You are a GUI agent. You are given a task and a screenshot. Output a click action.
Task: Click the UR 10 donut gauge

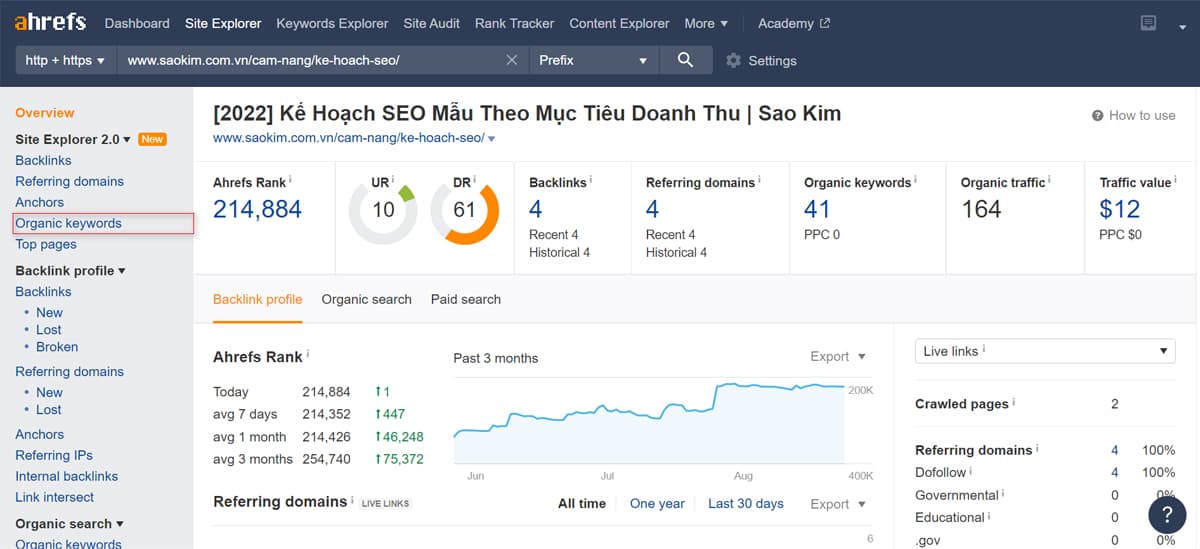pyautogui.click(x=383, y=211)
